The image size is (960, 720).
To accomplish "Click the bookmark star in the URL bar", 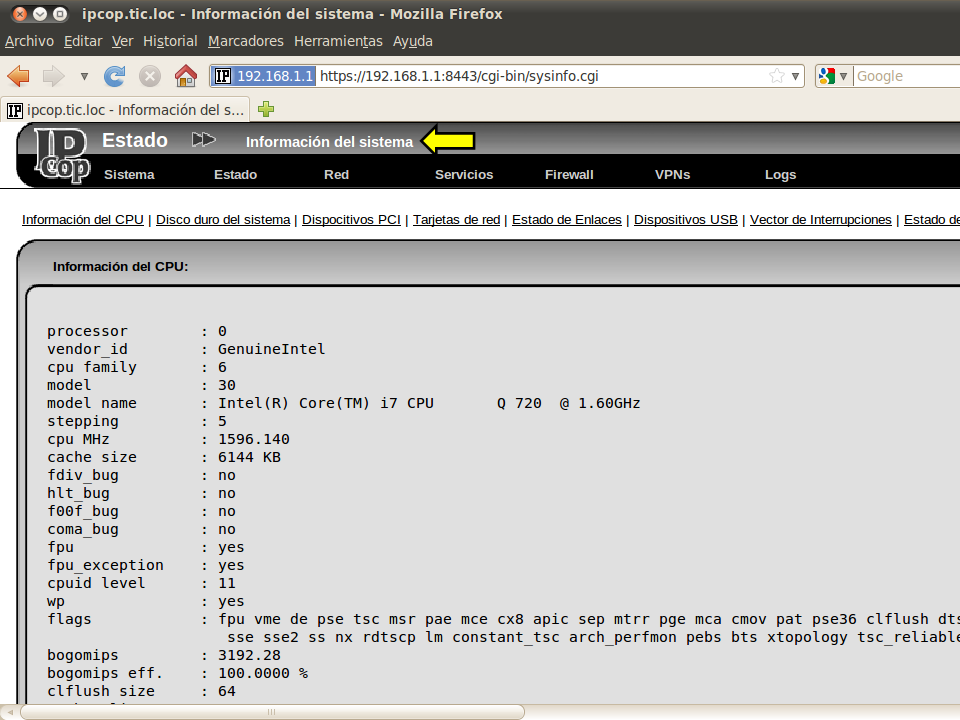I will (777, 76).
